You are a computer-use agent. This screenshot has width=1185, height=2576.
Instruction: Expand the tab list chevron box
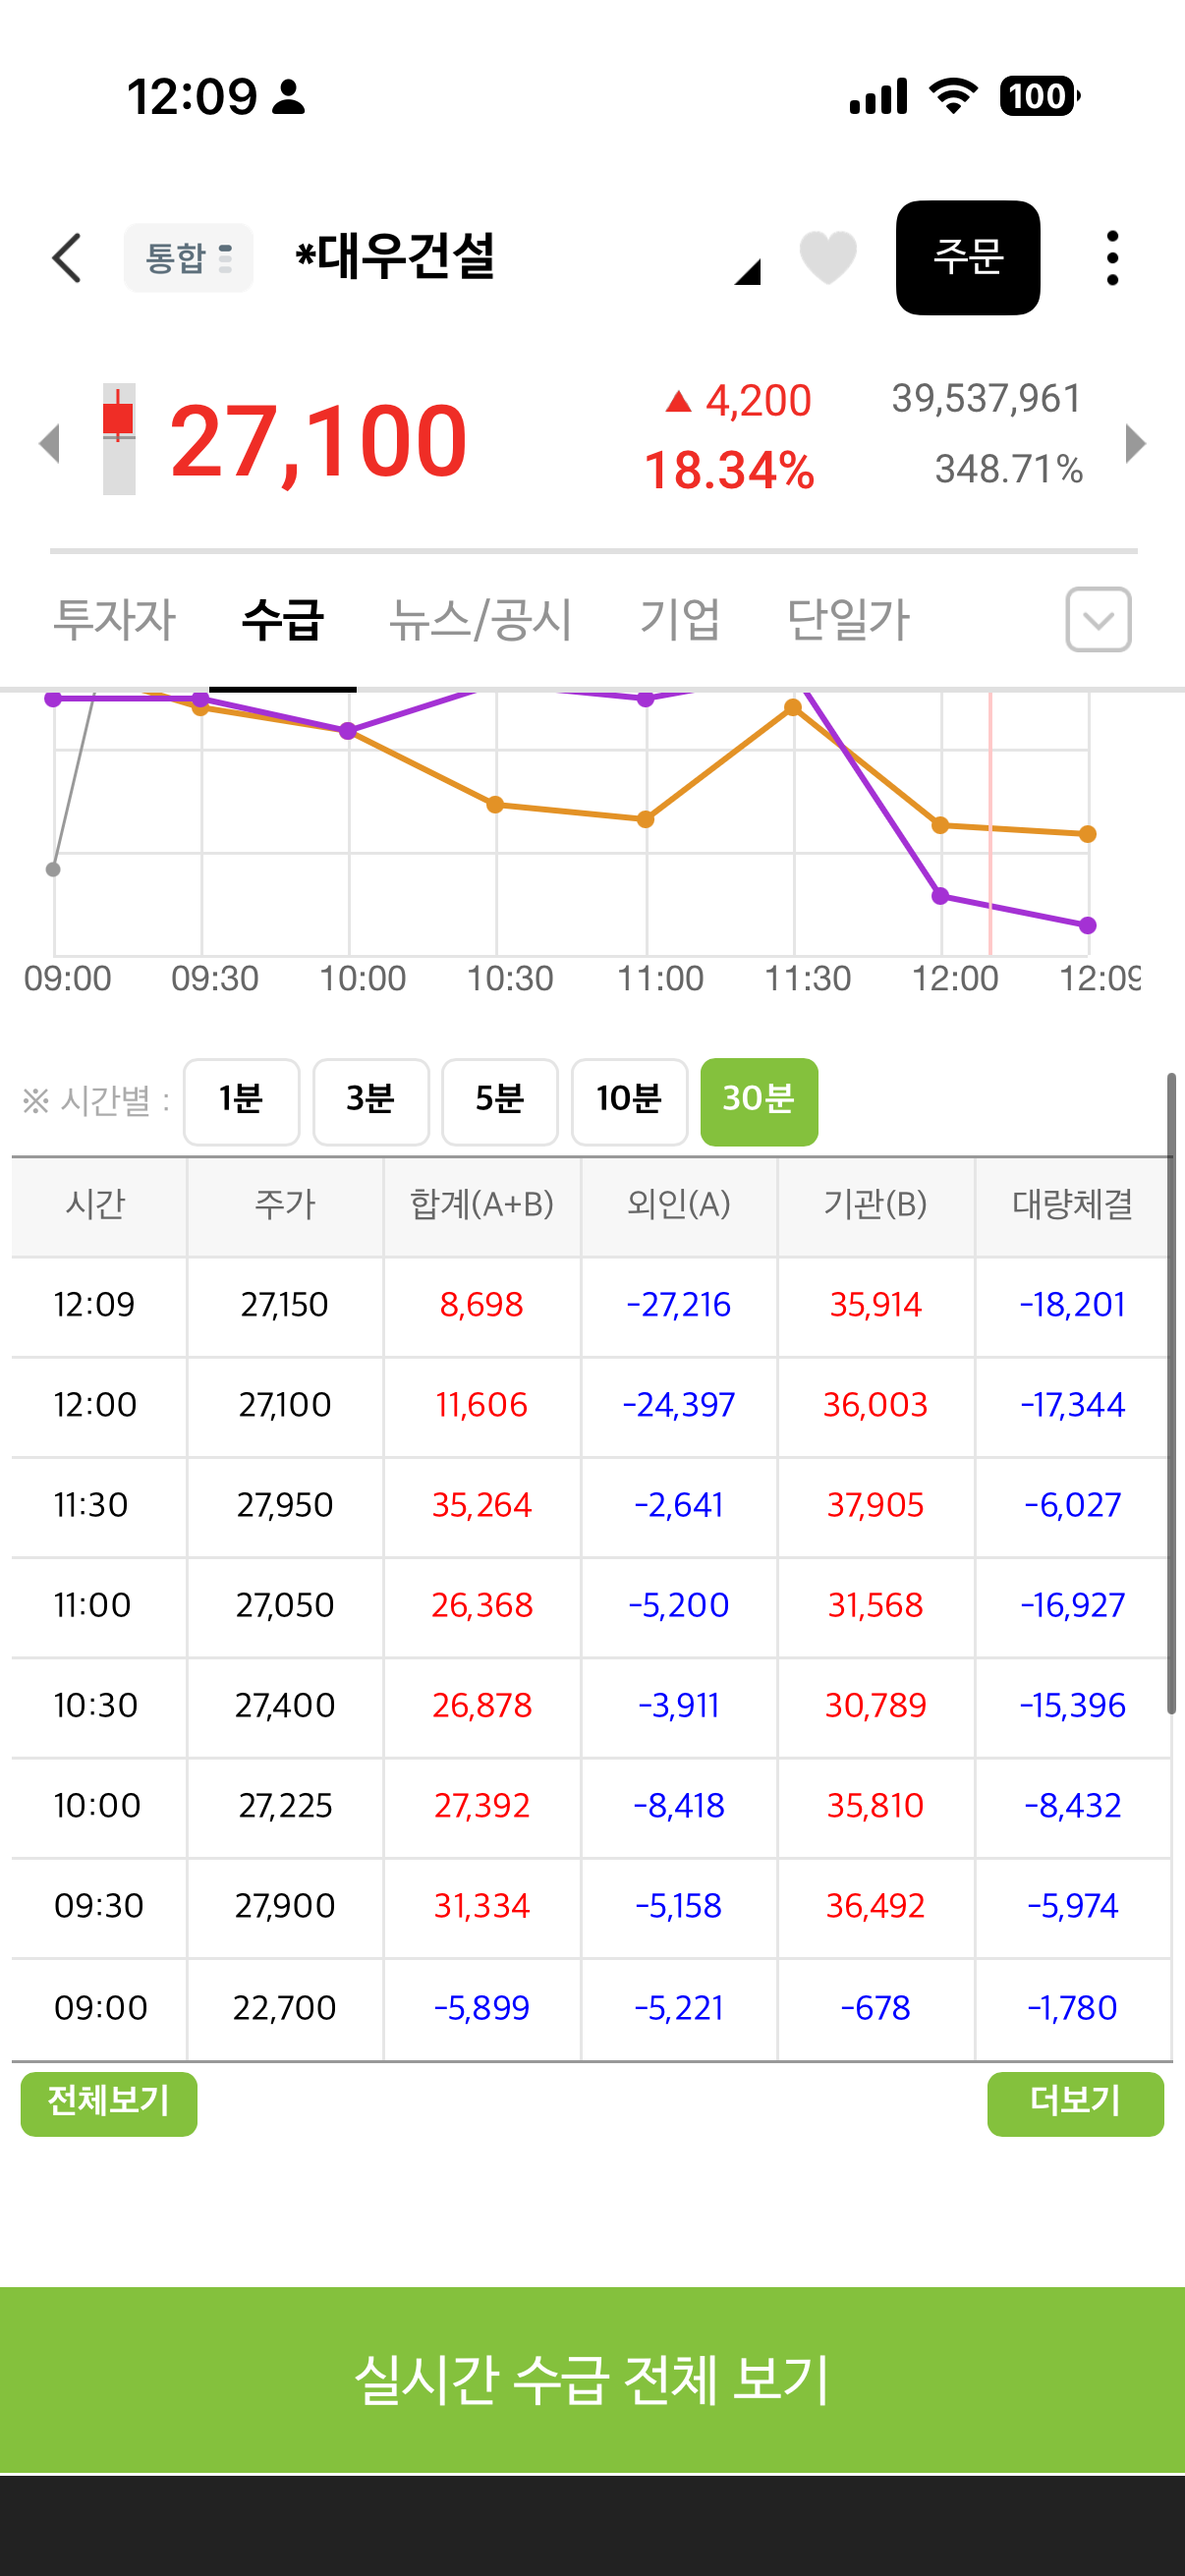tap(1098, 619)
